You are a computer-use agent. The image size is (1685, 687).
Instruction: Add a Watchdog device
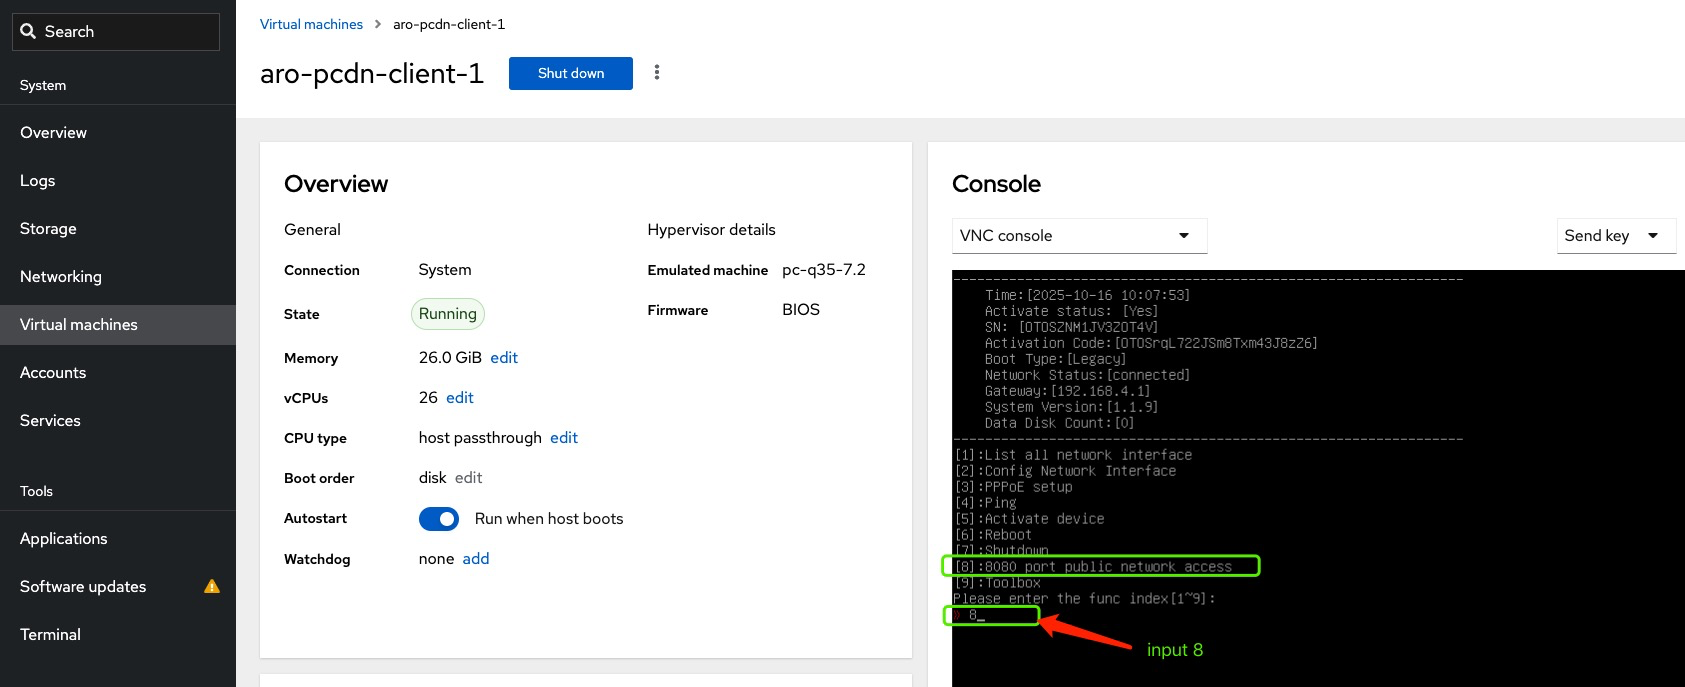click(x=476, y=559)
